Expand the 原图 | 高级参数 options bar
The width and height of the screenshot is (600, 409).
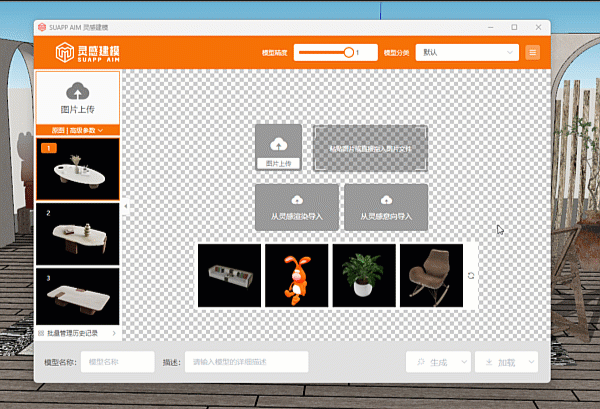(78, 131)
